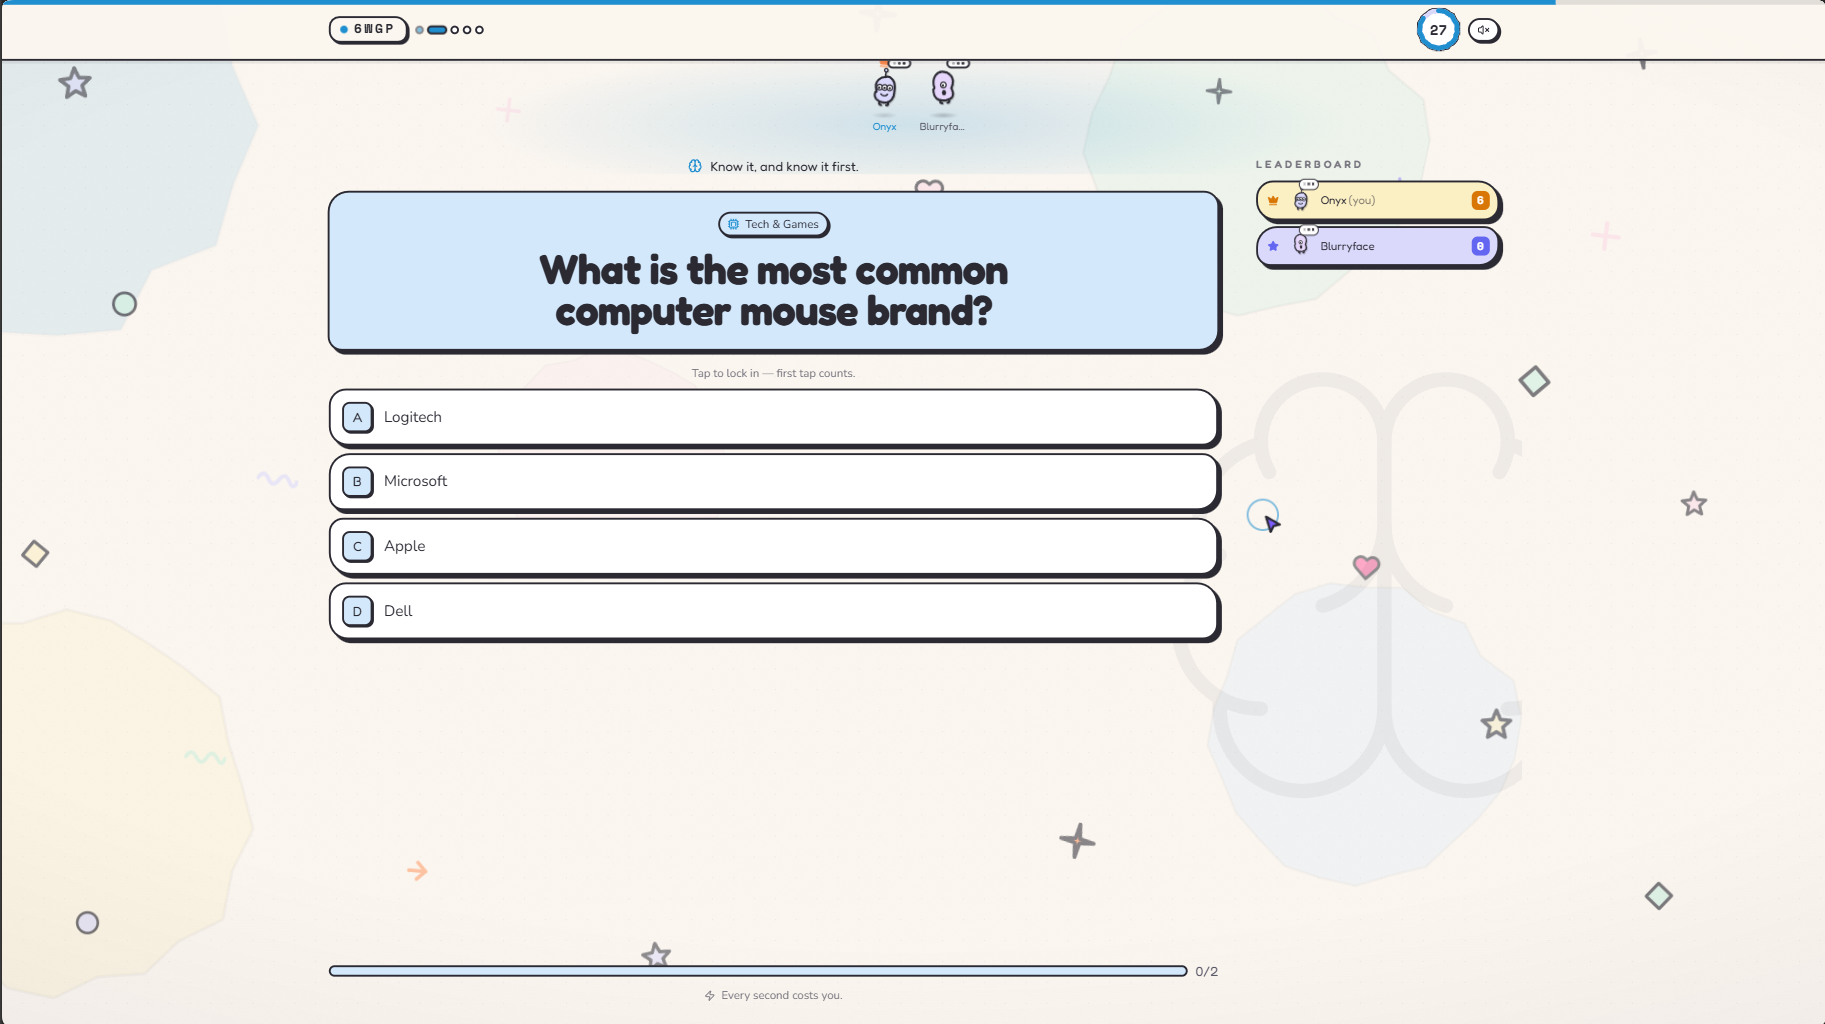Mute the game sound with the speaker icon
Image resolution: width=1825 pixels, height=1024 pixels.
(x=1484, y=30)
